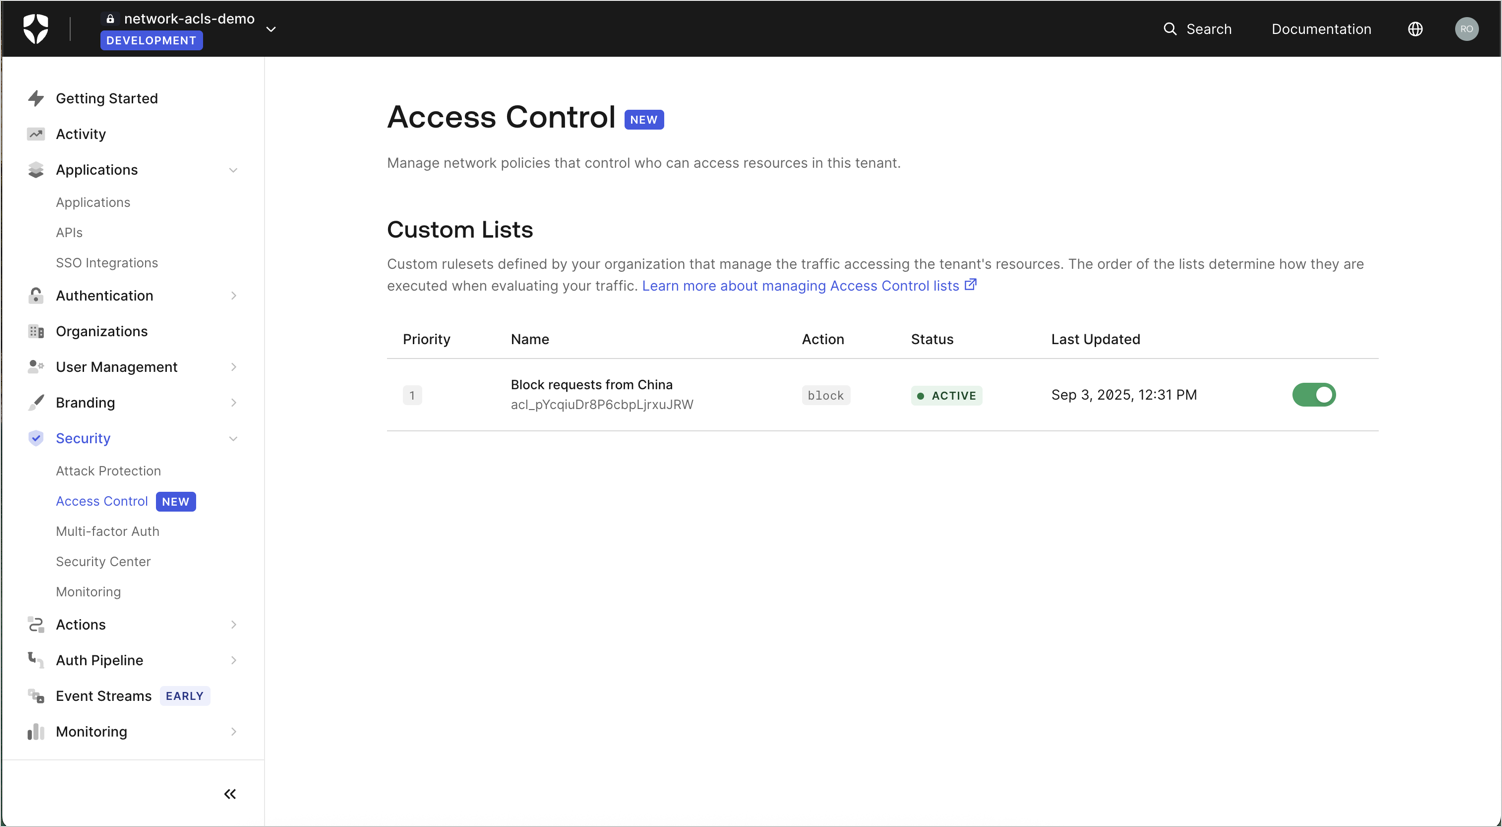Click the Event Streams icon

[x=36, y=696]
